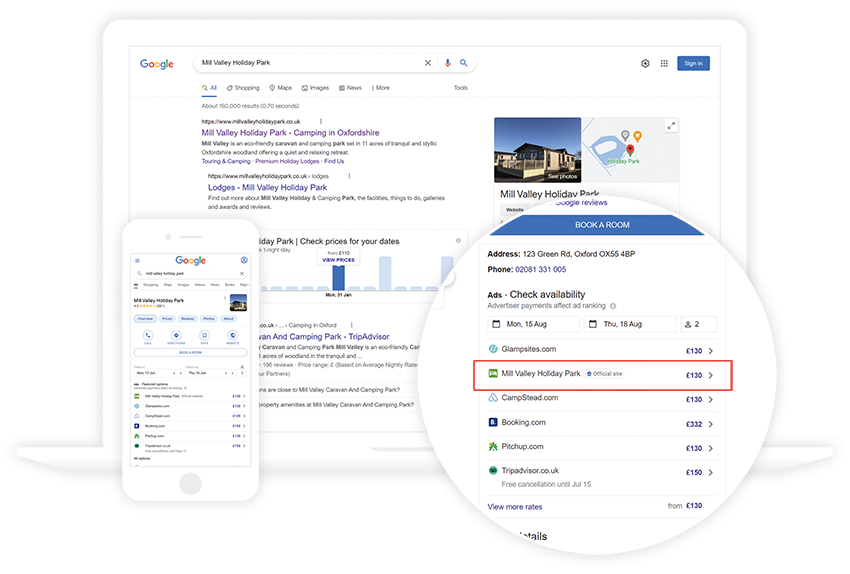Click the desktop Google logo
The image size is (850, 574).
(x=157, y=64)
